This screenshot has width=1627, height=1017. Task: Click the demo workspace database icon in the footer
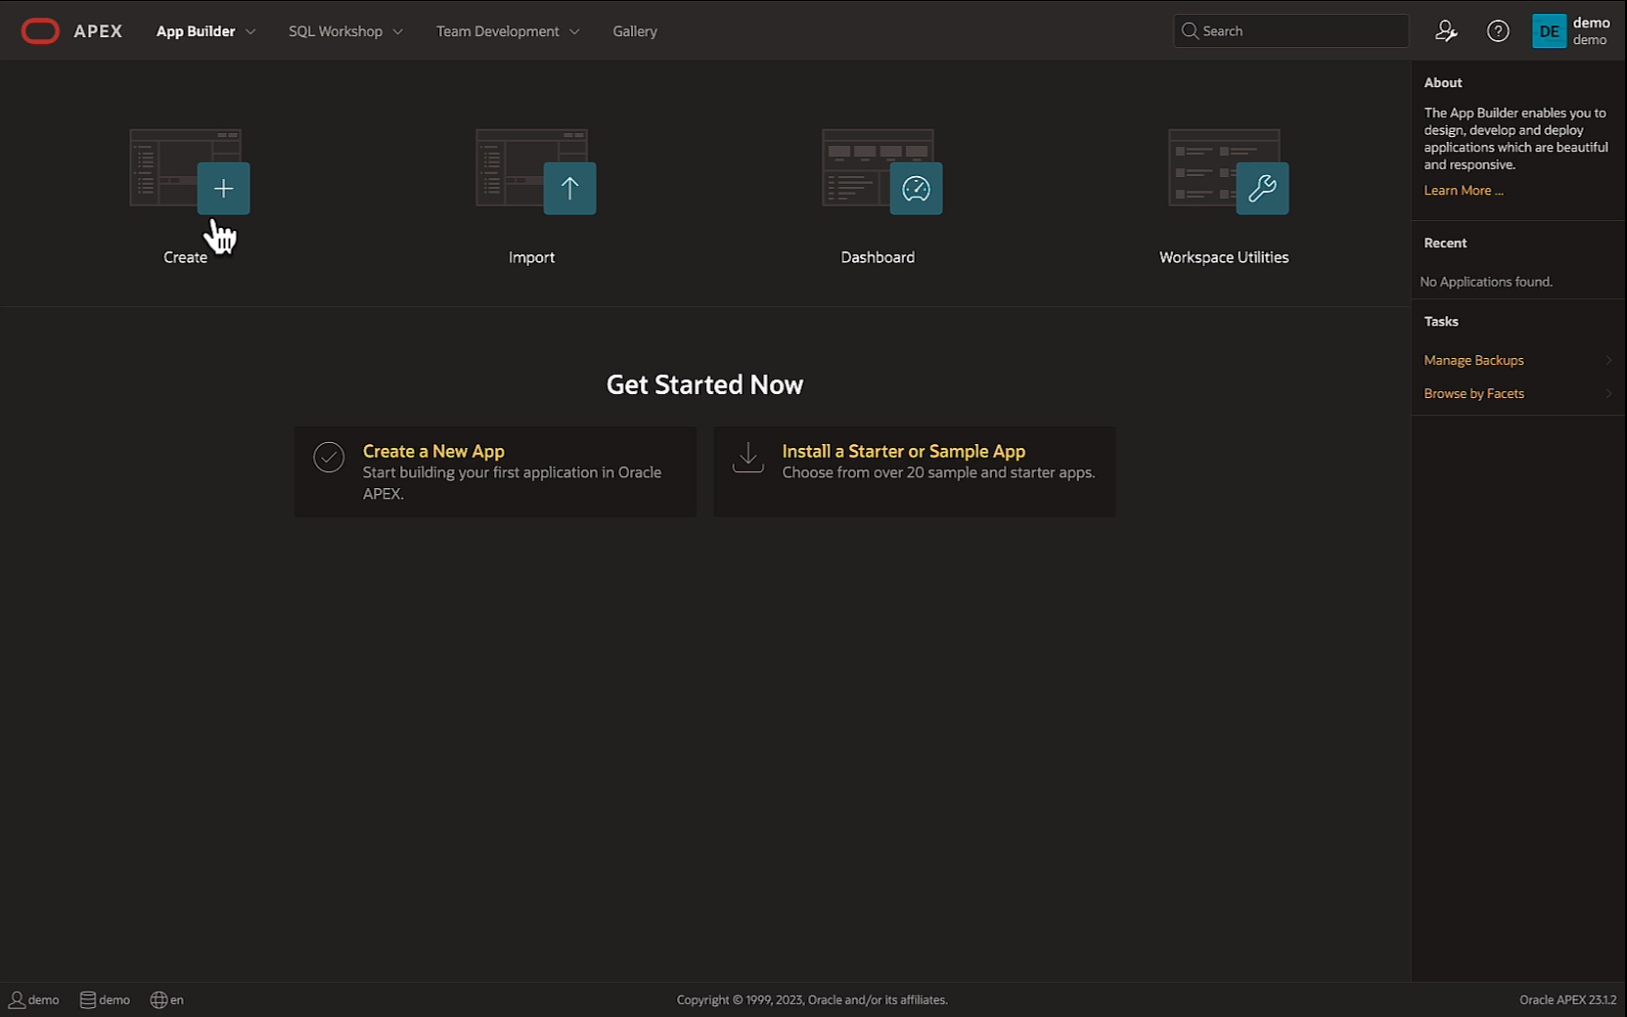(x=88, y=1000)
